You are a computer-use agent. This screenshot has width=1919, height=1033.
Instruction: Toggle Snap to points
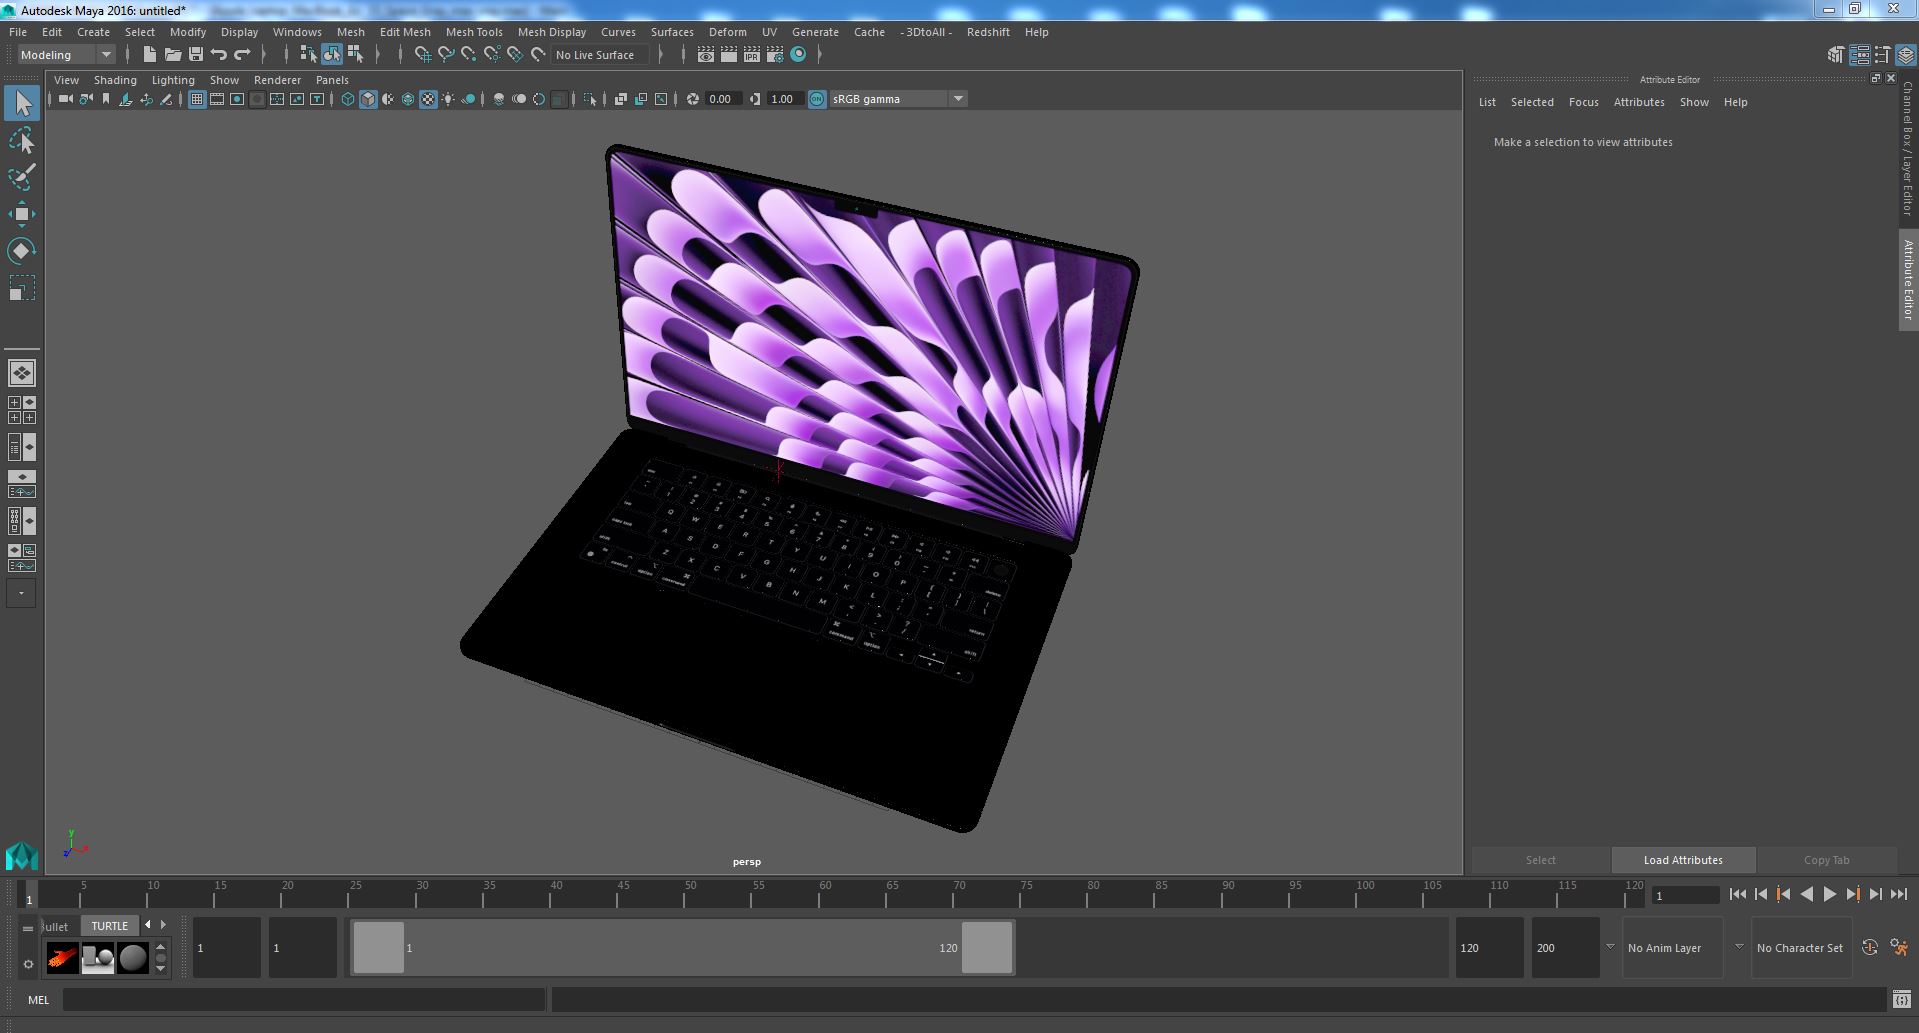coord(469,55)
